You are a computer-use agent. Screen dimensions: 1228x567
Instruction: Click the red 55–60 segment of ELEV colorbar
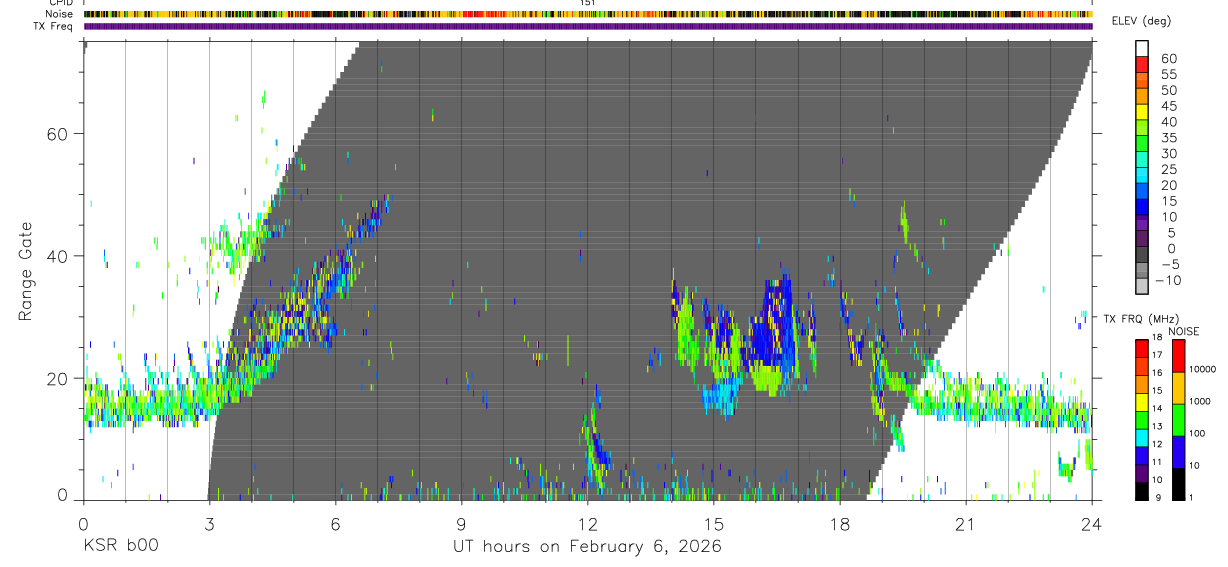click(x=1141, y=67)
